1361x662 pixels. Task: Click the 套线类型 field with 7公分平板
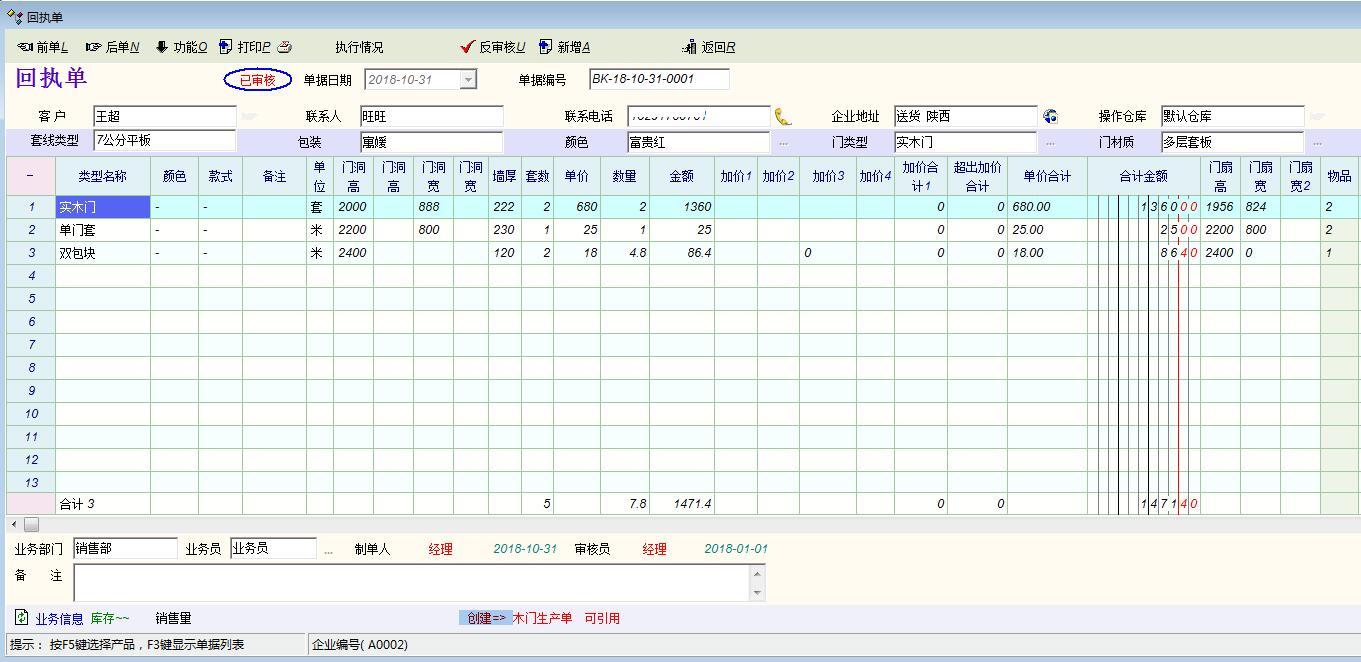(165, 141)
